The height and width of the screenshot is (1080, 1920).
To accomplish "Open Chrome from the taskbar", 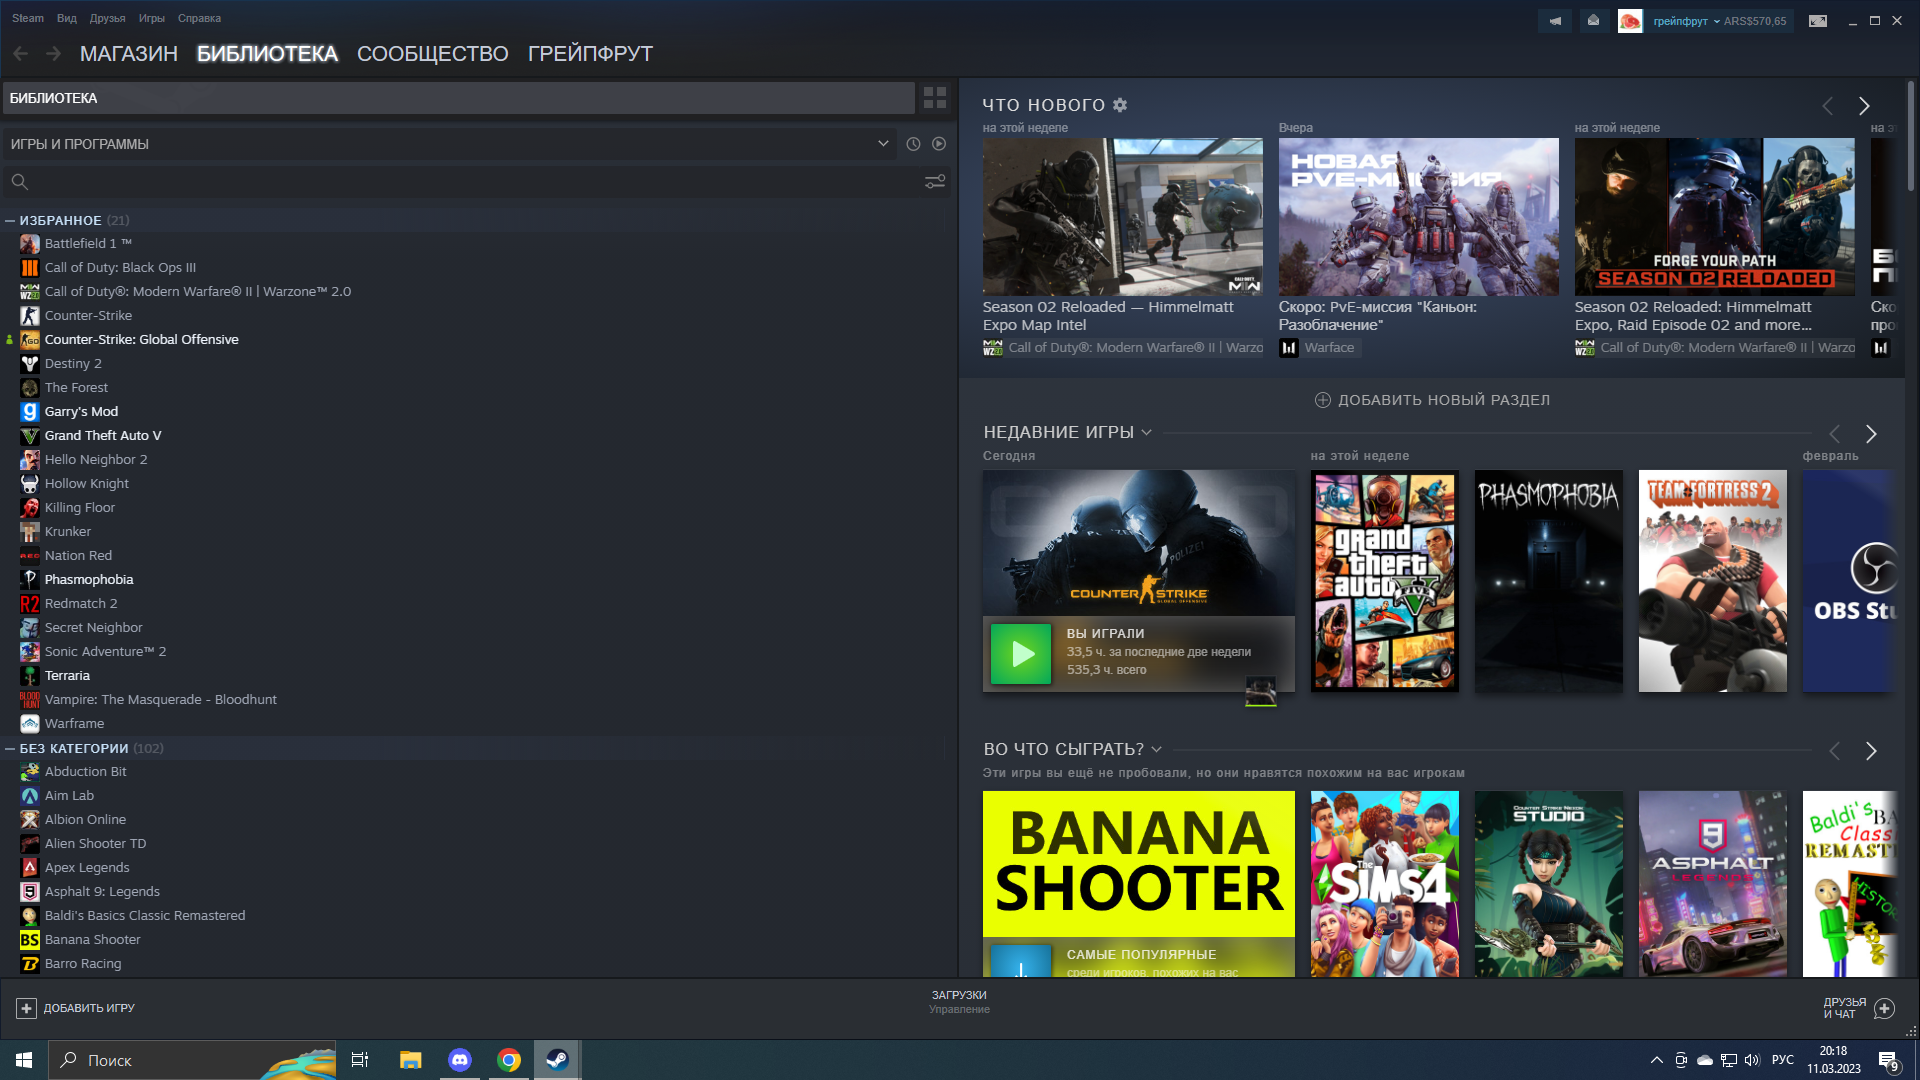I will point(509,1060).
